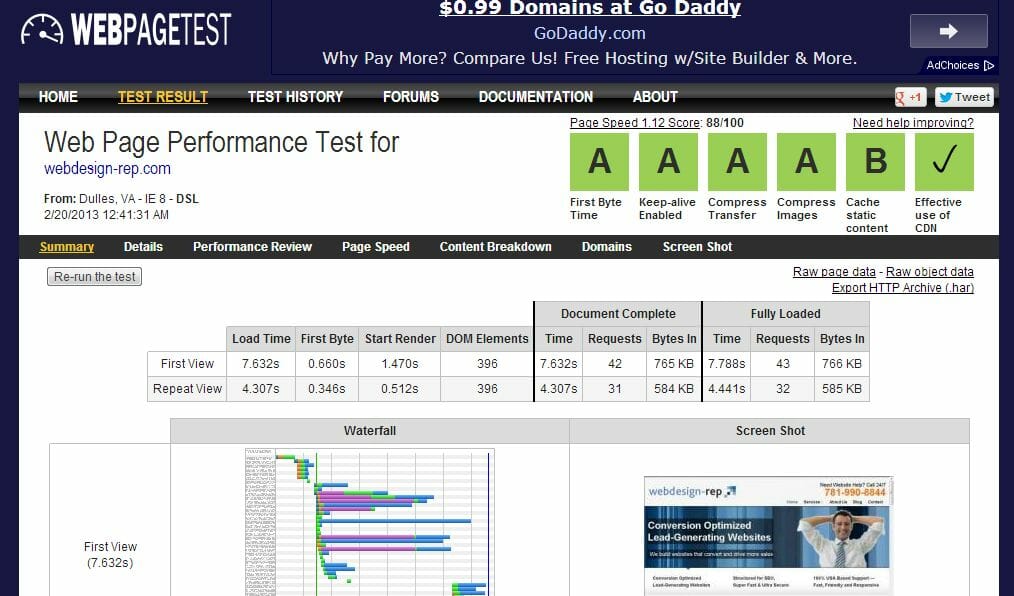This screenshot has height=596, width=1014.
Task: Click the Repeat View start render 0.512s cell
Action: click(400, 389)
